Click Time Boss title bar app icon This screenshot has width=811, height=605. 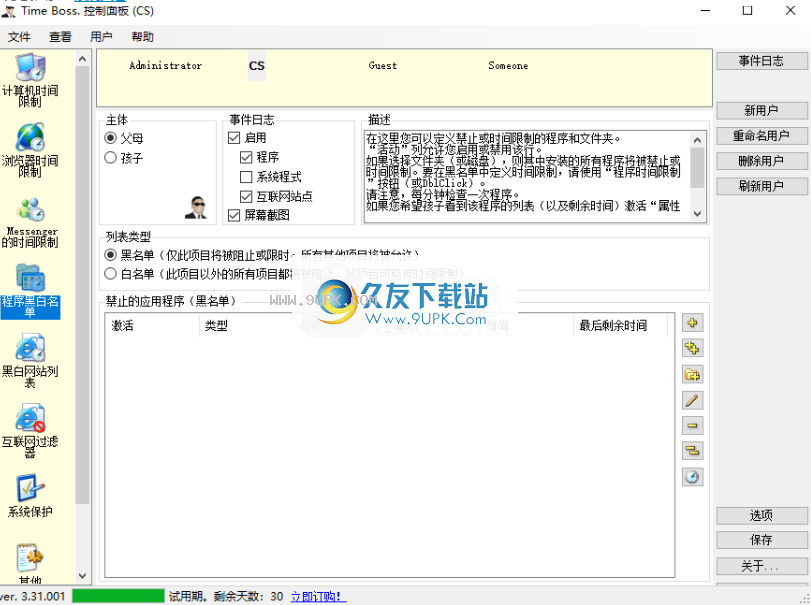tap(9, 10)
